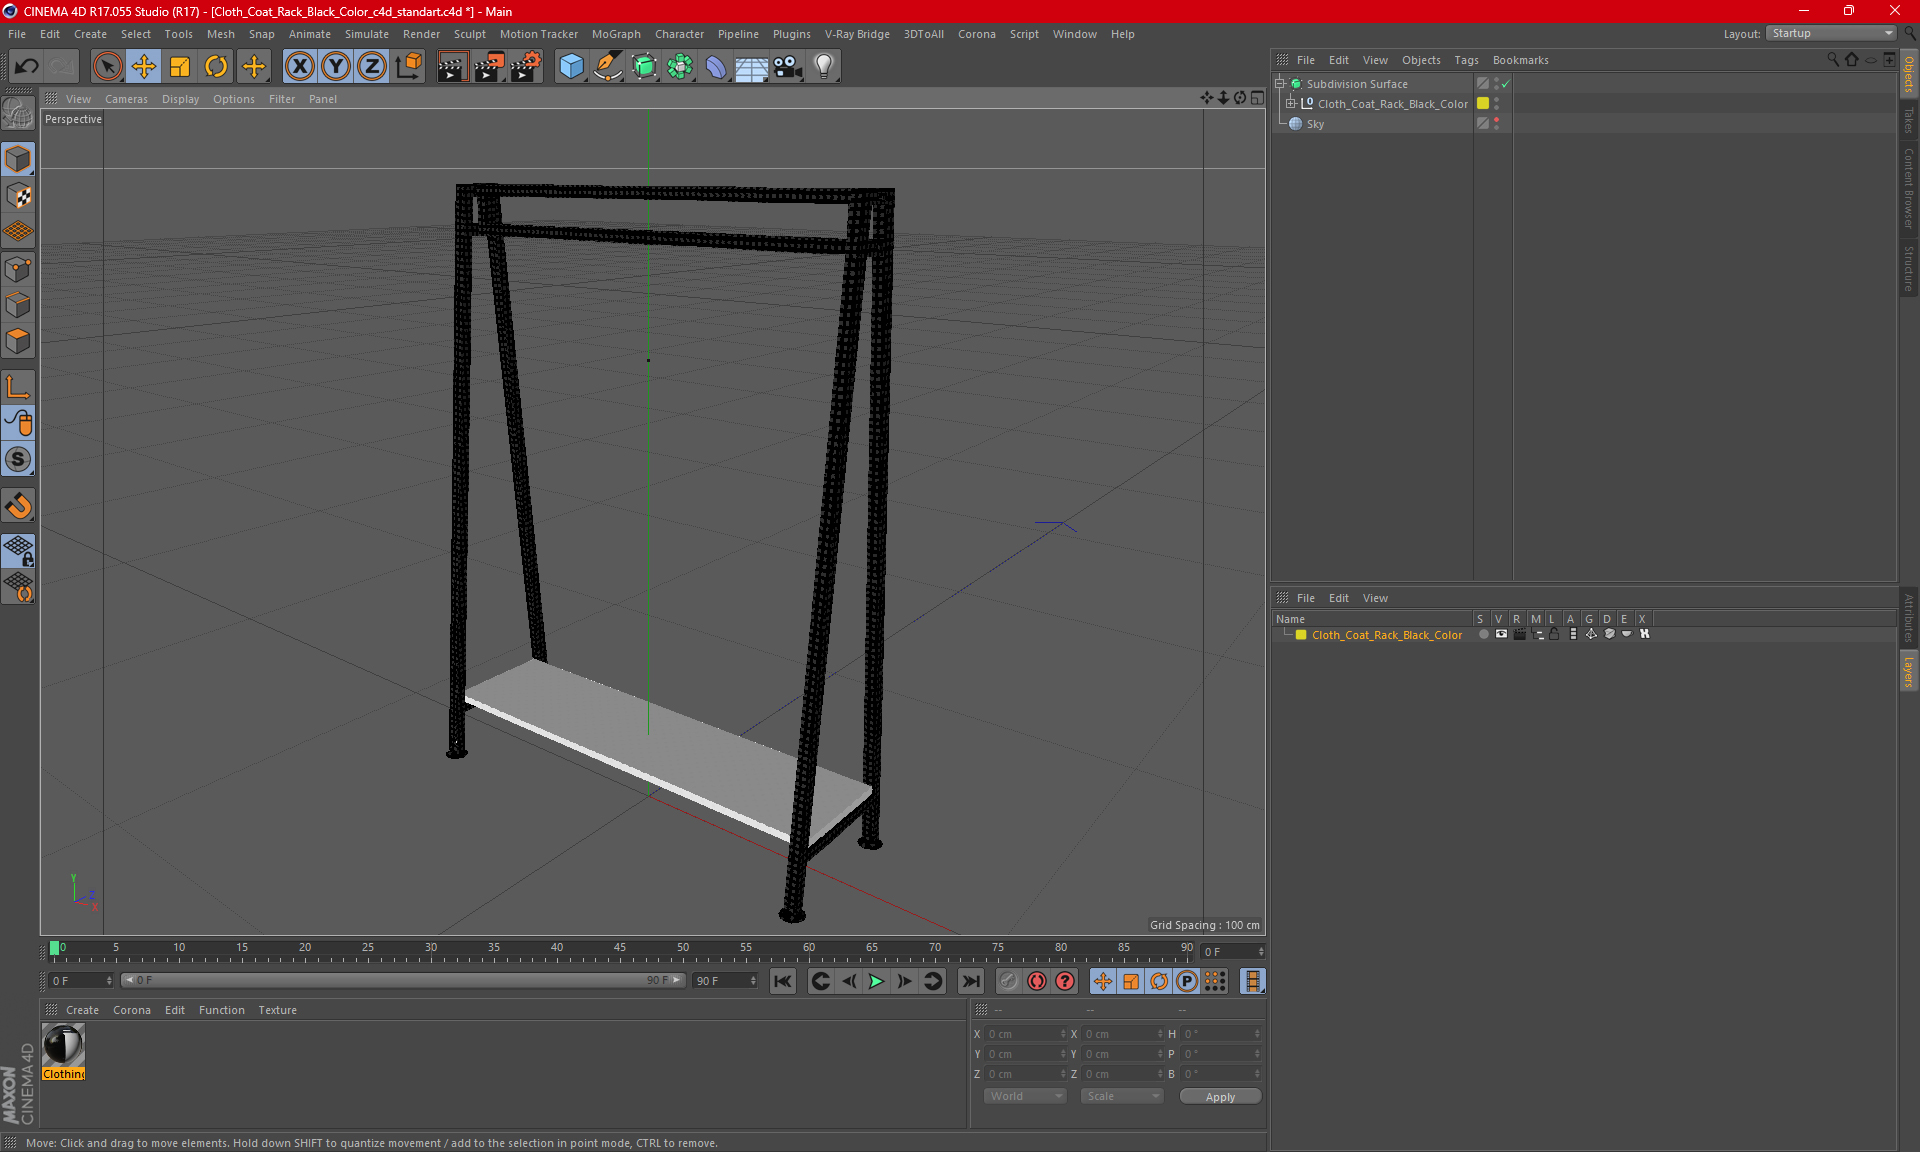Open the MoGraph menu

615,34
